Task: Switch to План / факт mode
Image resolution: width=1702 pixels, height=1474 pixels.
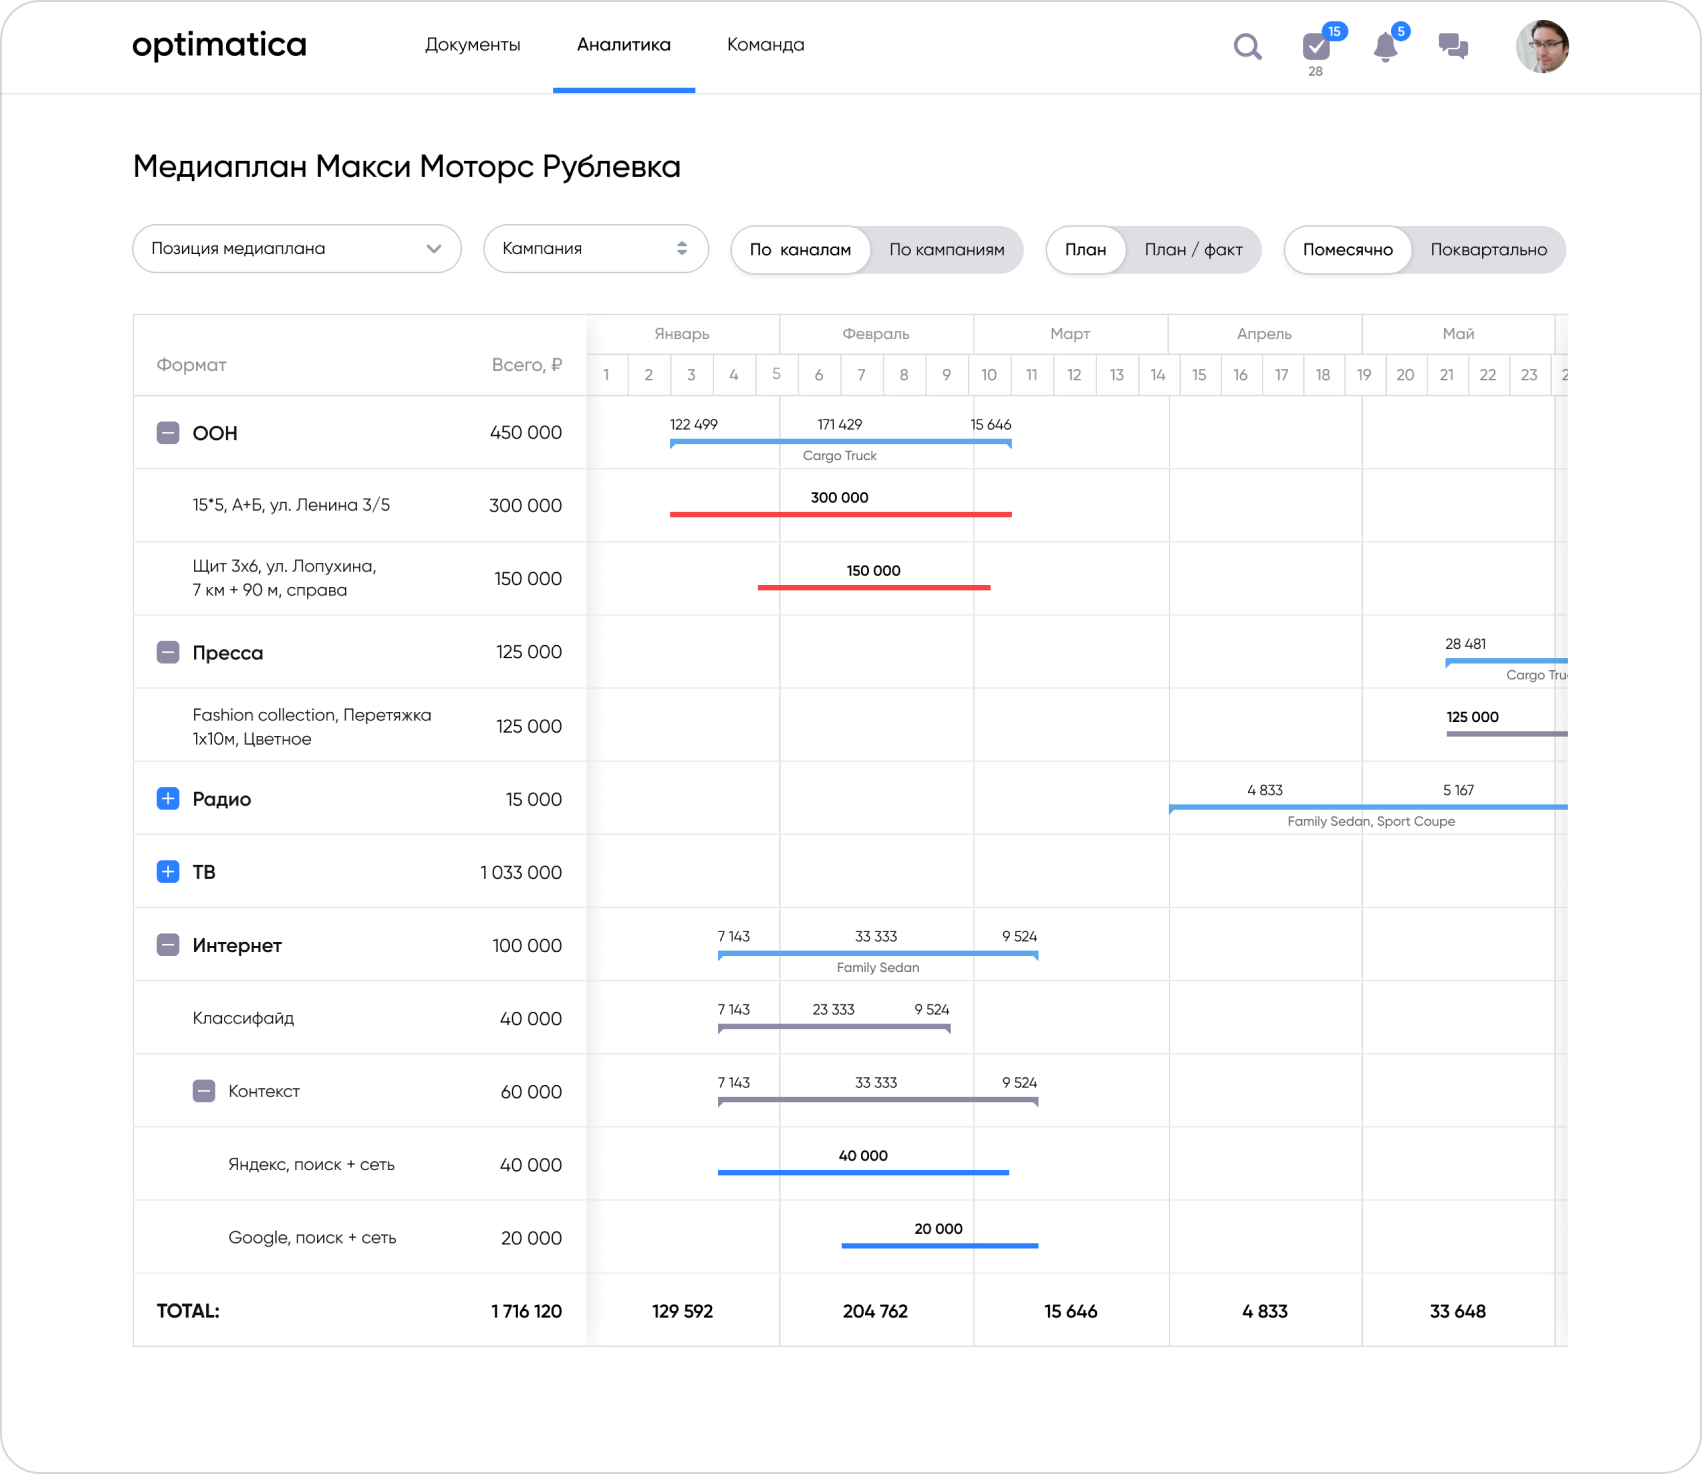Action: (1193, 250)
